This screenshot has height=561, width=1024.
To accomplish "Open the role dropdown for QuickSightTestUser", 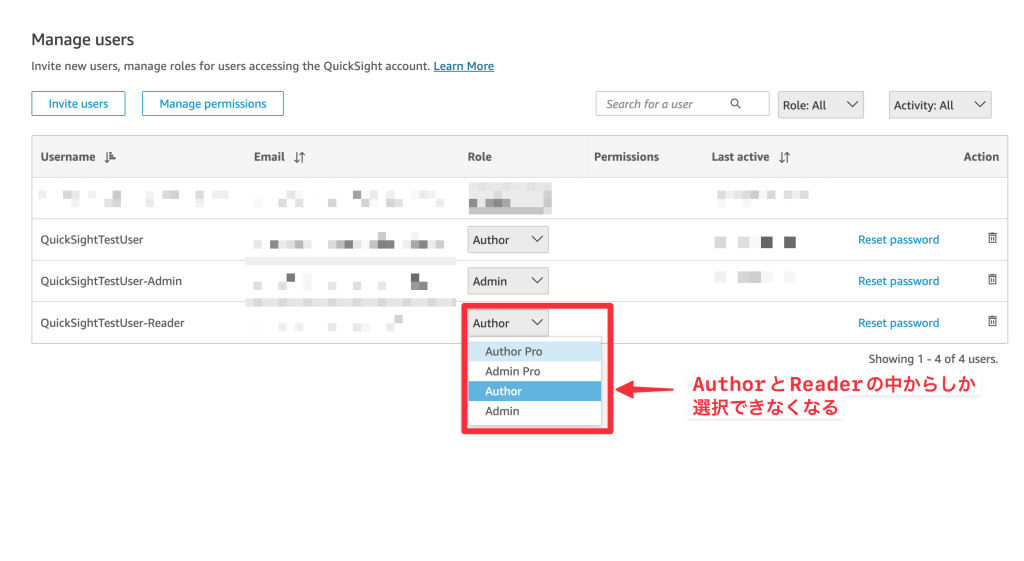I will click(507, 240).
